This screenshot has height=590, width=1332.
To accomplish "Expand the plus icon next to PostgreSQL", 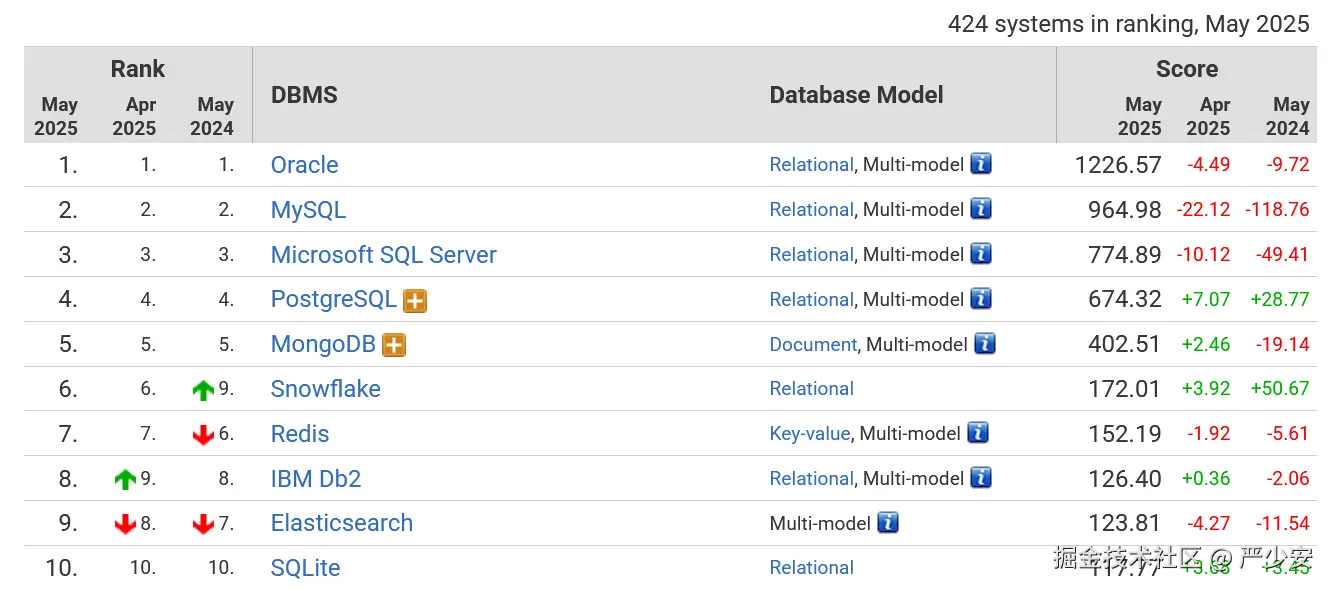I will [x=415, y=300].
